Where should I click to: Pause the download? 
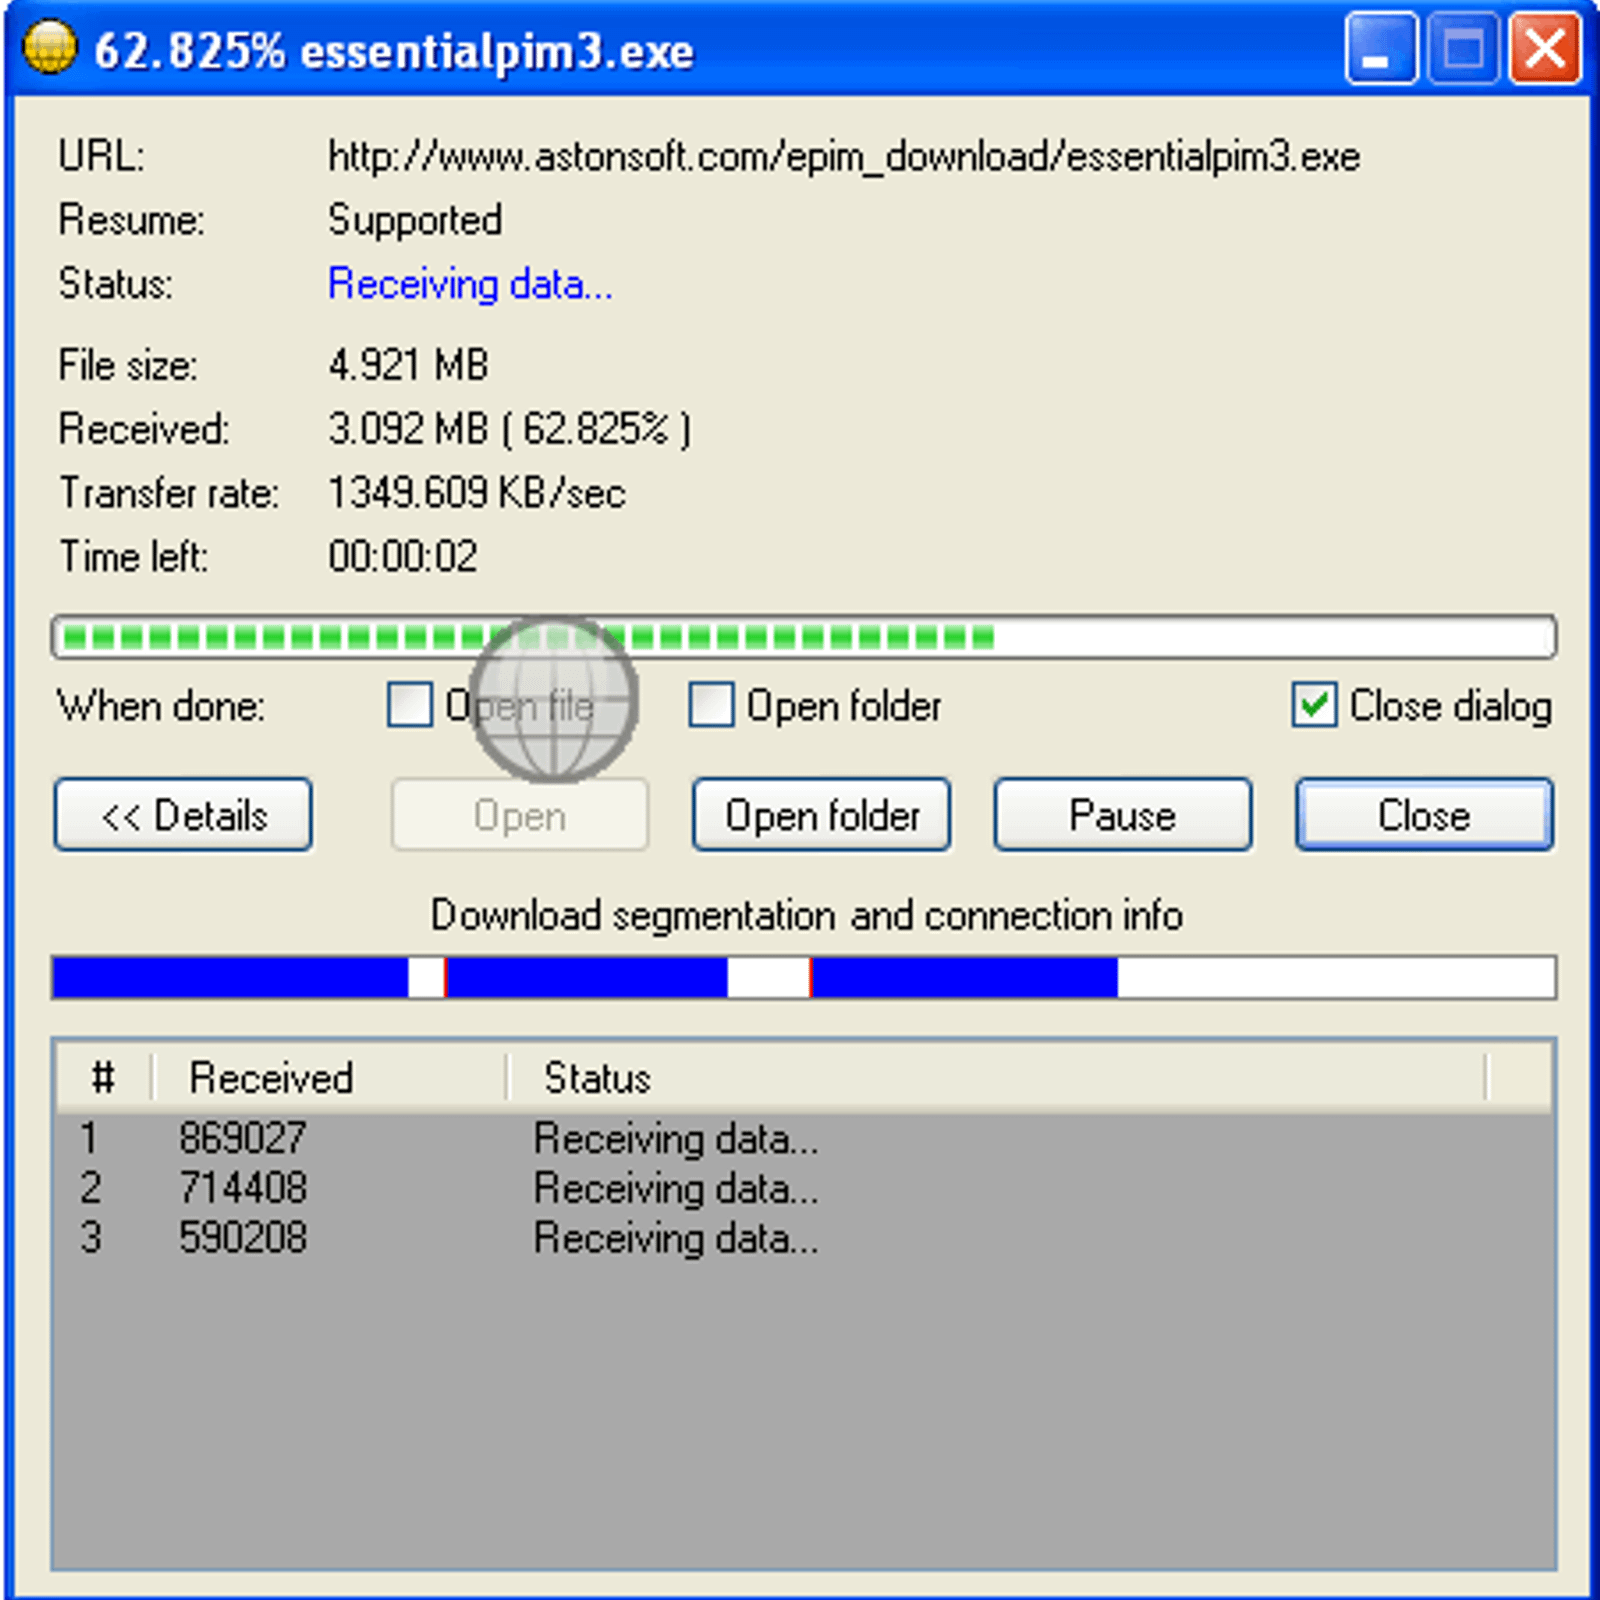tap(1123, 815)
